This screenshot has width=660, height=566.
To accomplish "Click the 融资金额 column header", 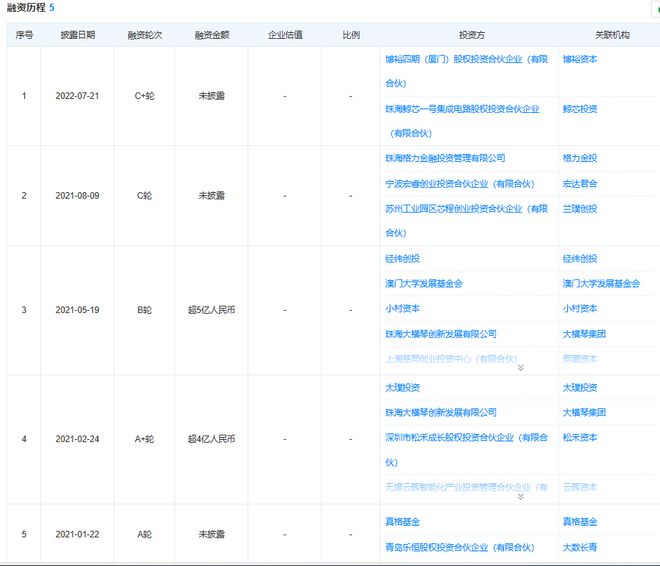I will pos(211,35).
